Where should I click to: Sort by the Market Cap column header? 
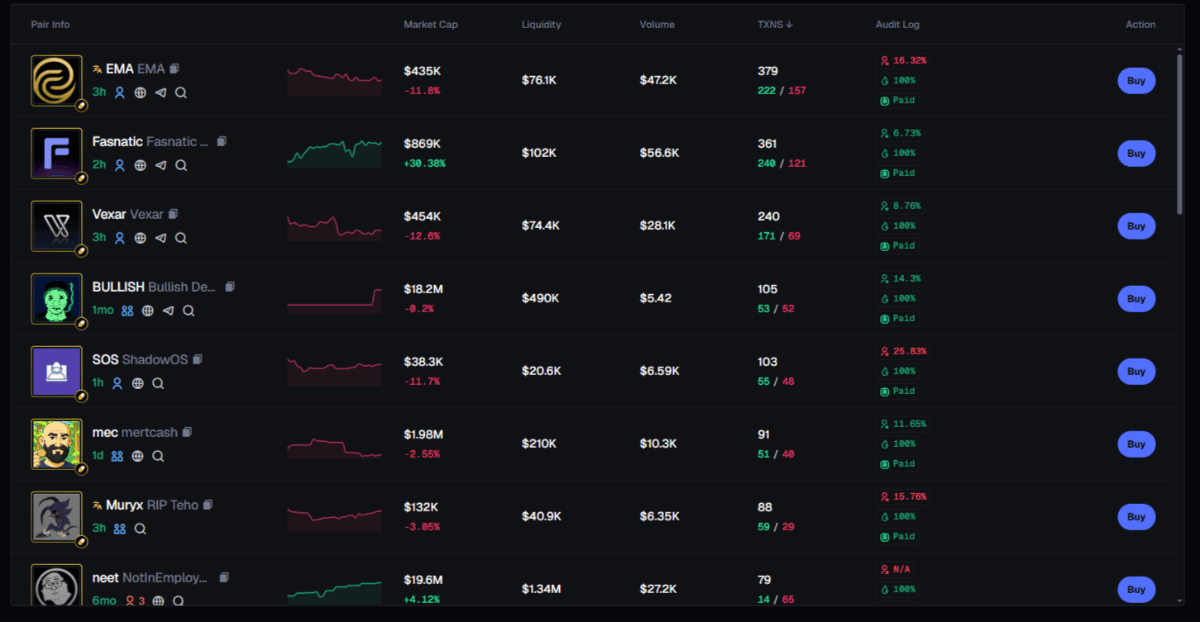point(430,25)
